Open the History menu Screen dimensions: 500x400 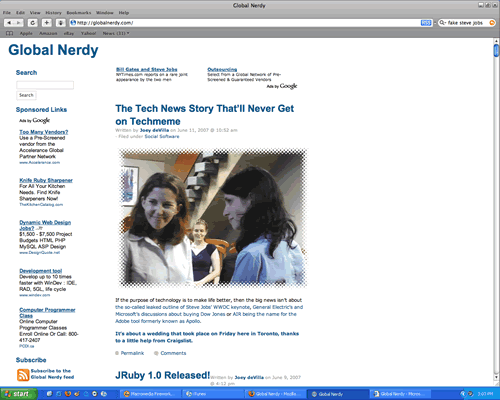[x=53, y=13]
